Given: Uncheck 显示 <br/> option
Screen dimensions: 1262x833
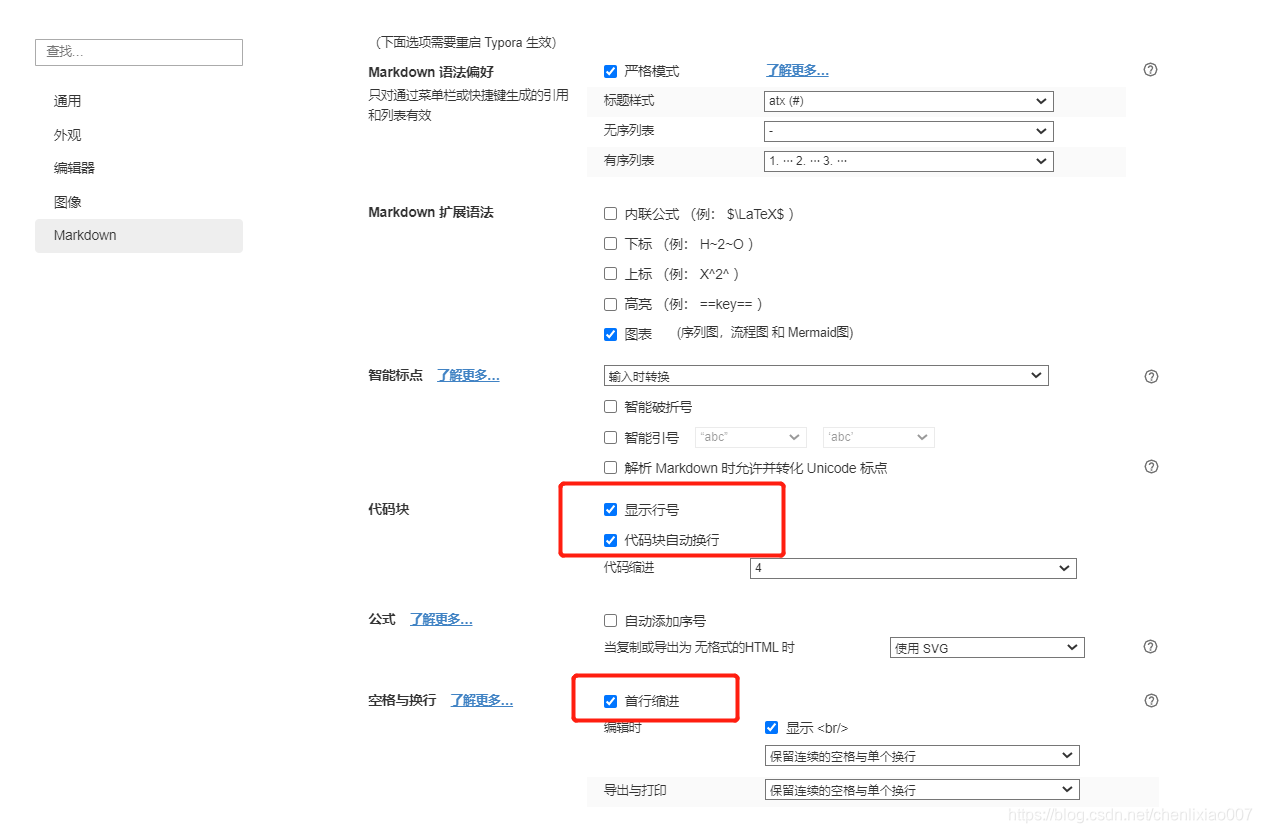Looking at the screenshot, I should click(771, 727).
